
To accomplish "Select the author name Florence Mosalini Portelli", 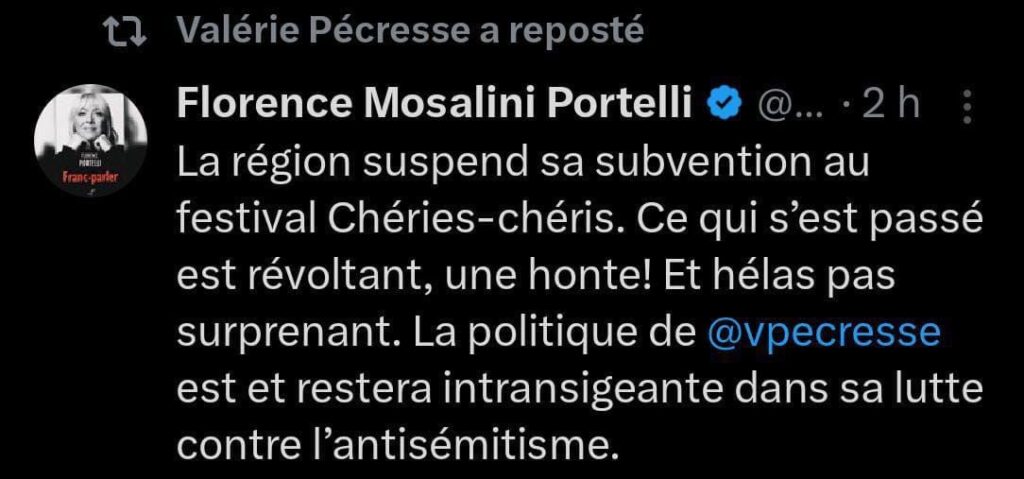I will point(435,104).
